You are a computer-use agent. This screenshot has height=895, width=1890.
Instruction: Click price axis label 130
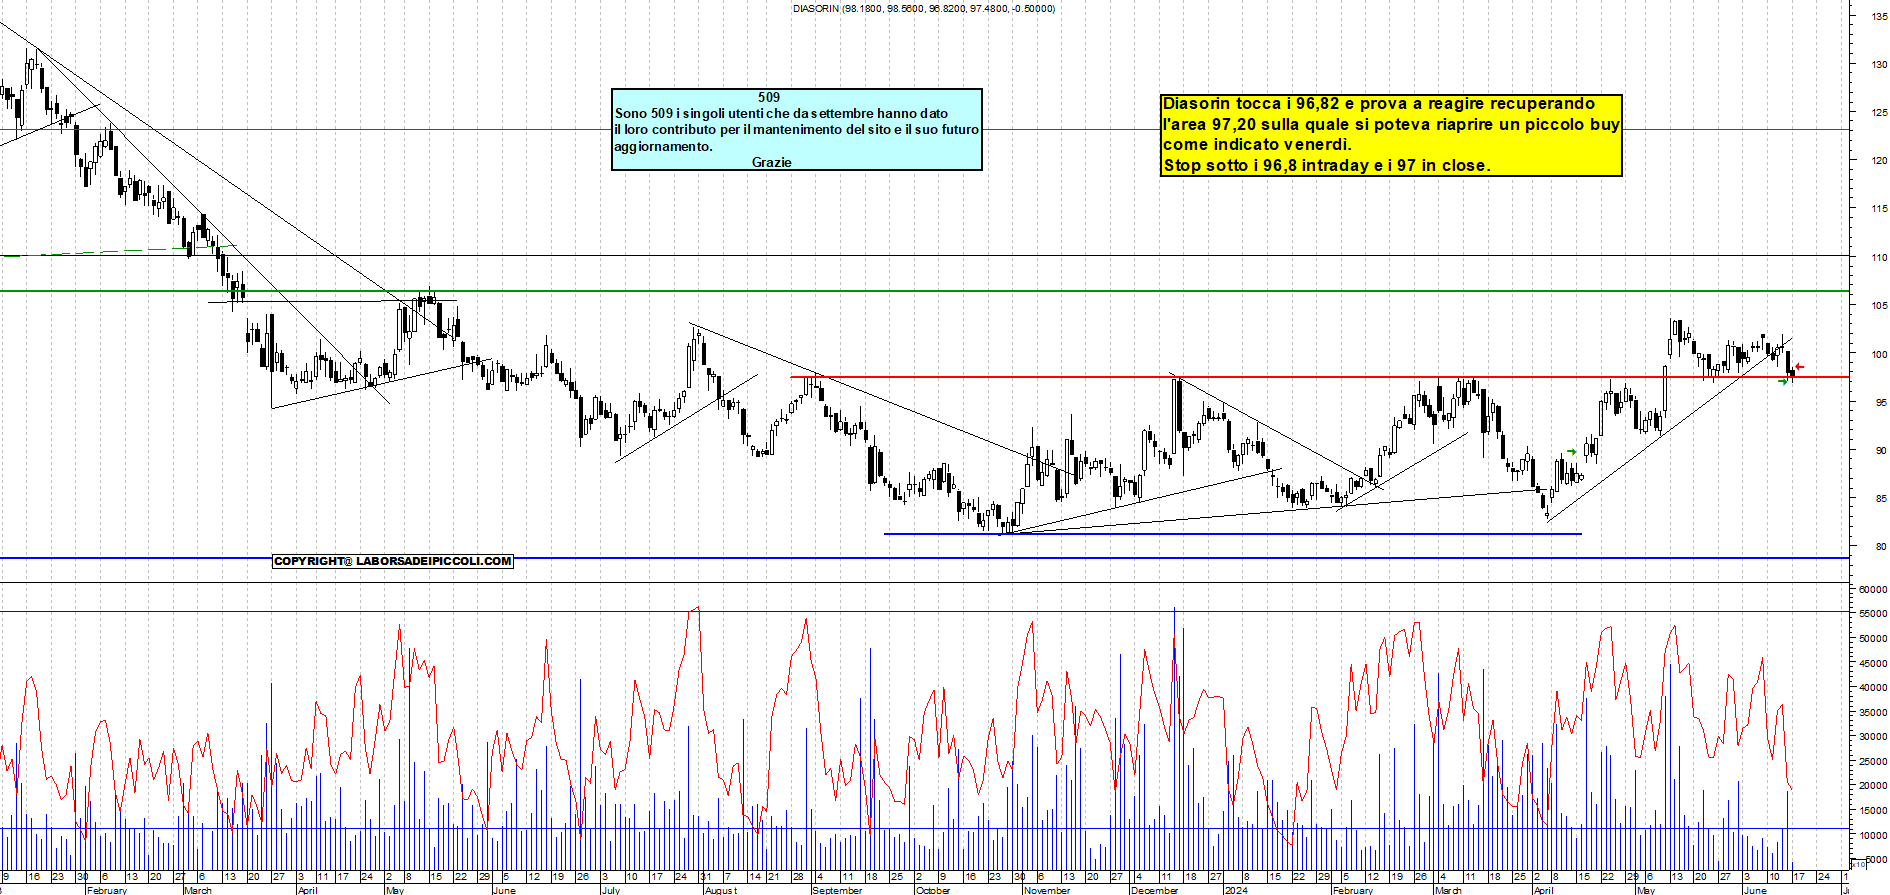click(1879, 64)
